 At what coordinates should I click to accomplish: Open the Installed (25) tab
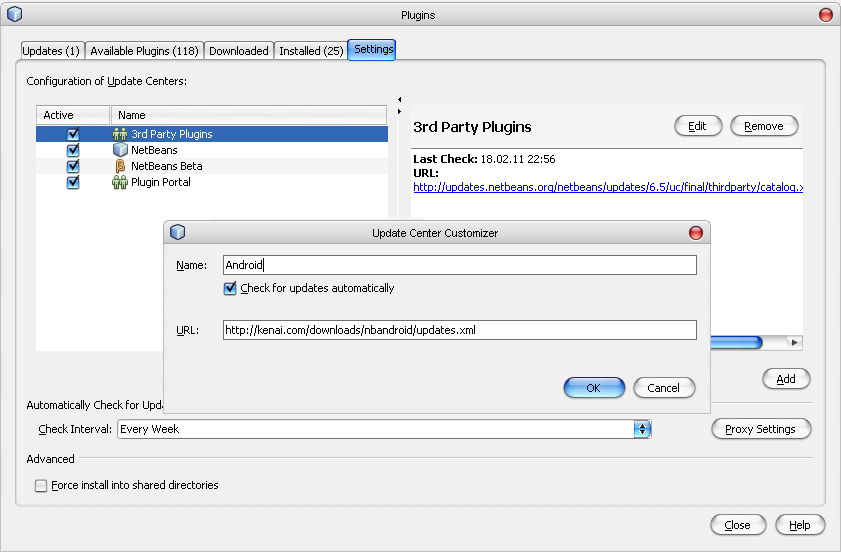pyautogui.click(x=310, y=51)
